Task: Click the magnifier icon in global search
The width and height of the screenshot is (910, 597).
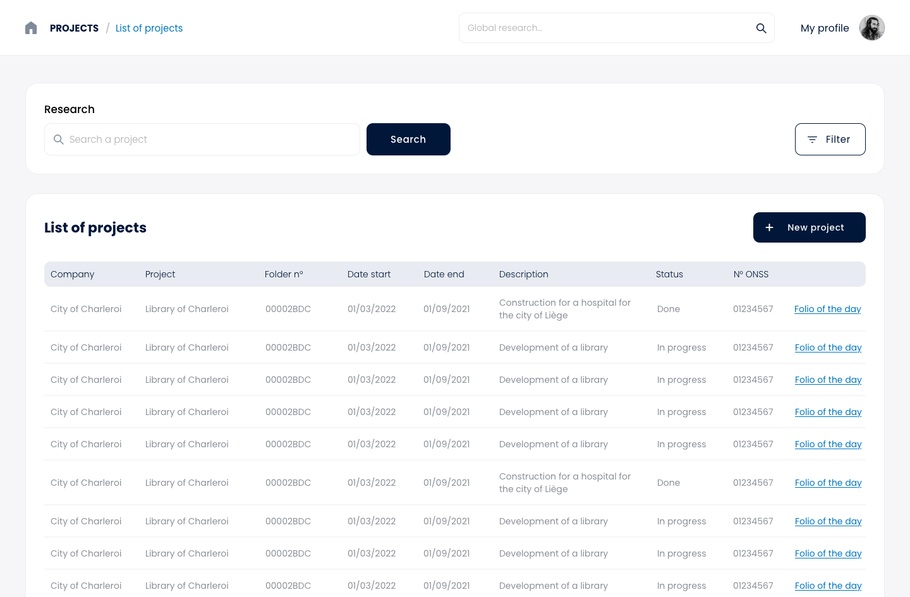Action: [761, 28]
